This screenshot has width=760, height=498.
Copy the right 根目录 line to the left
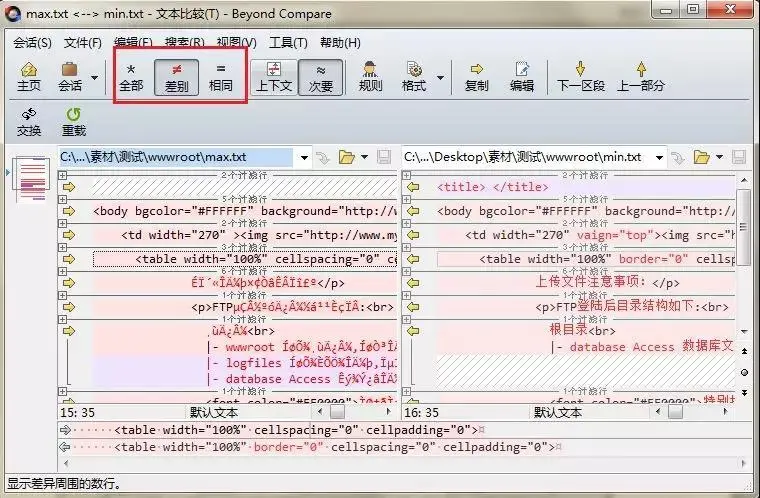coord(413,331)
